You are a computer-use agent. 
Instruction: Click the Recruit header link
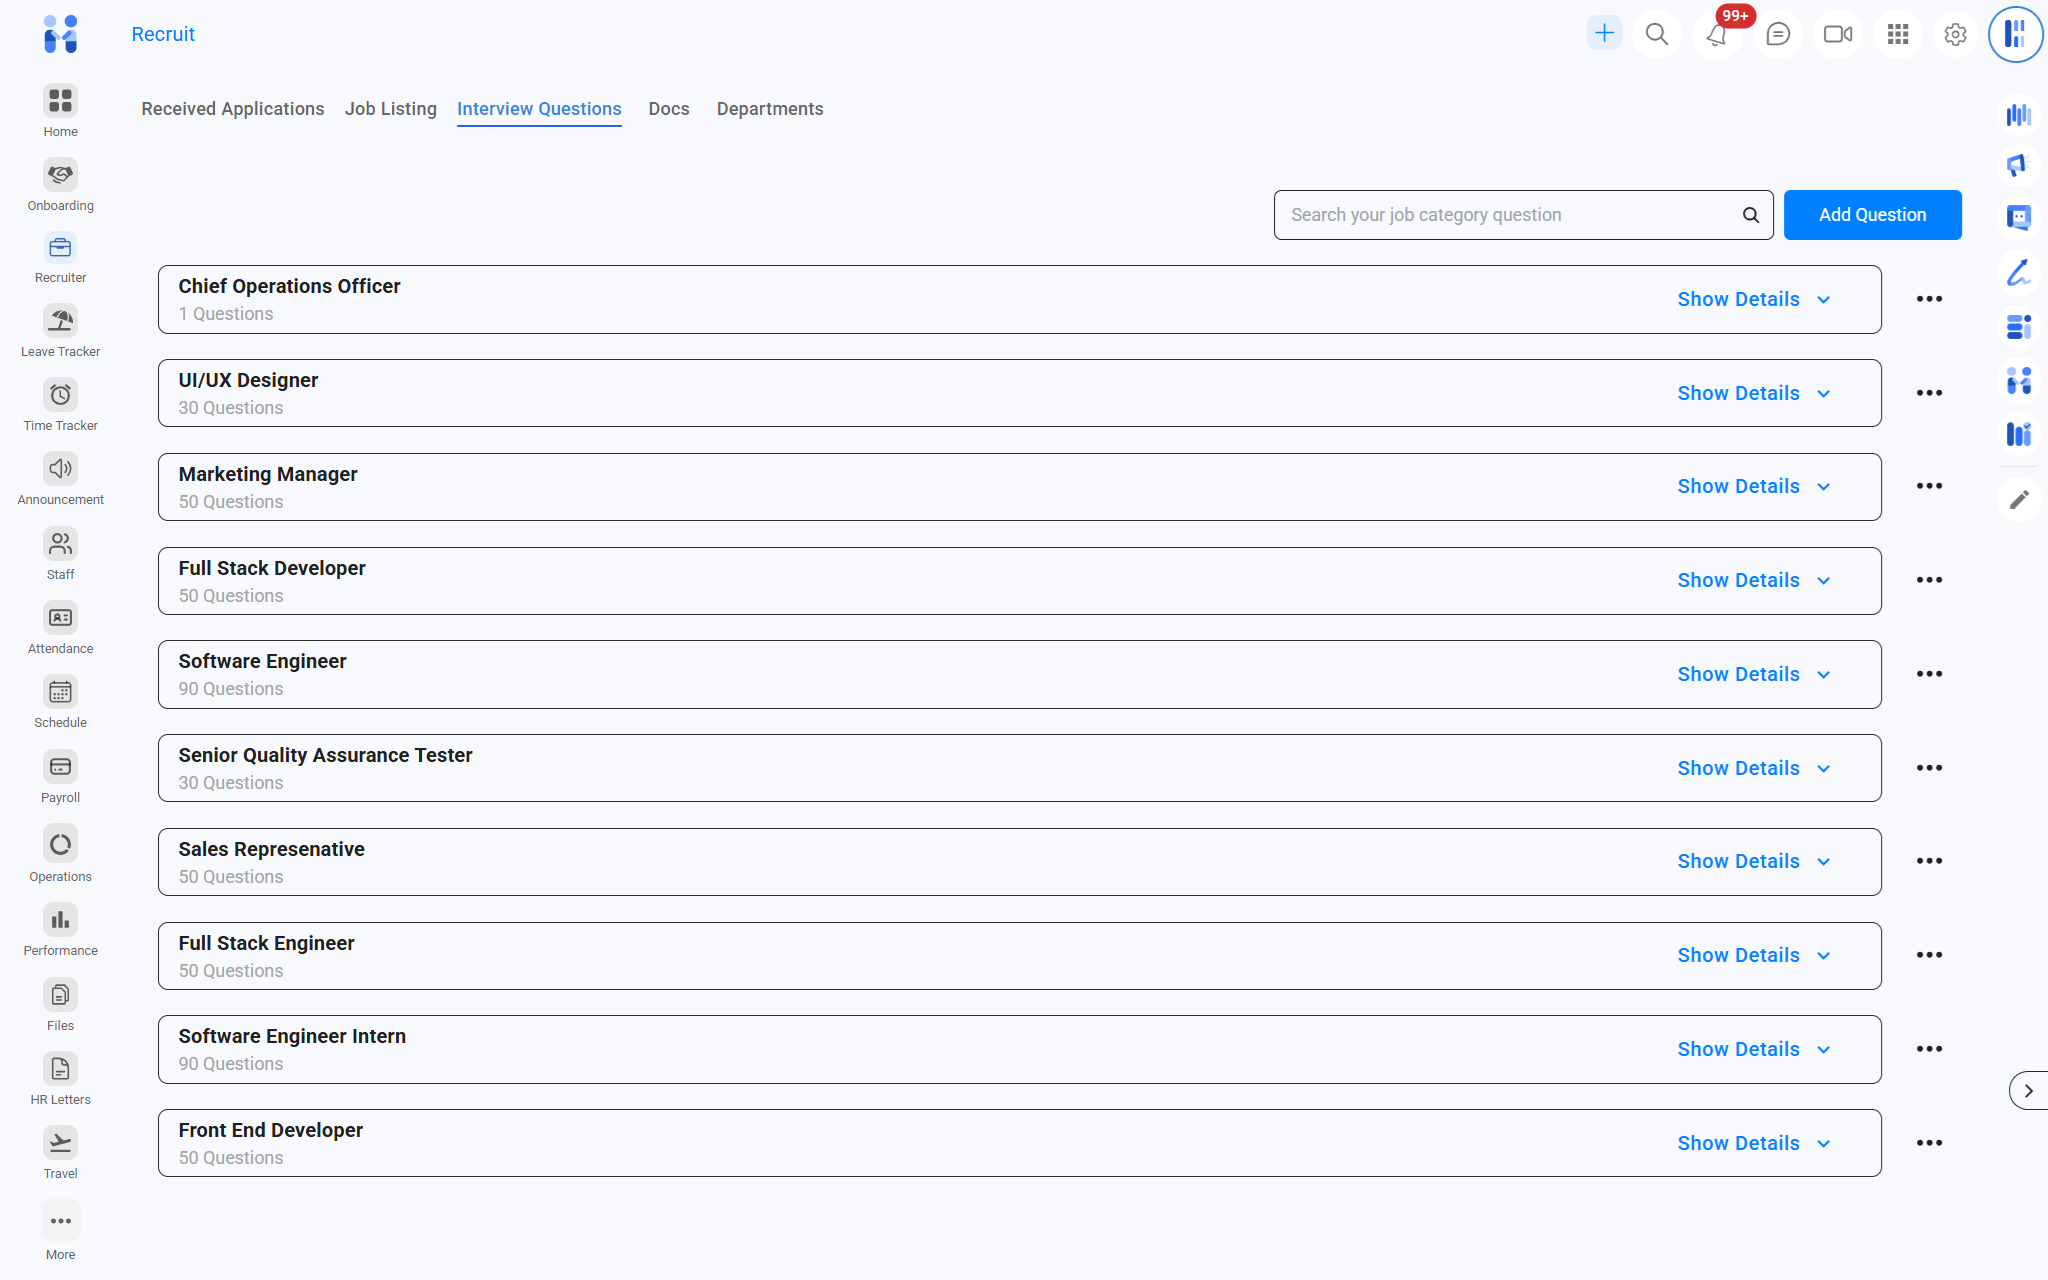click(x=163, y=35)
